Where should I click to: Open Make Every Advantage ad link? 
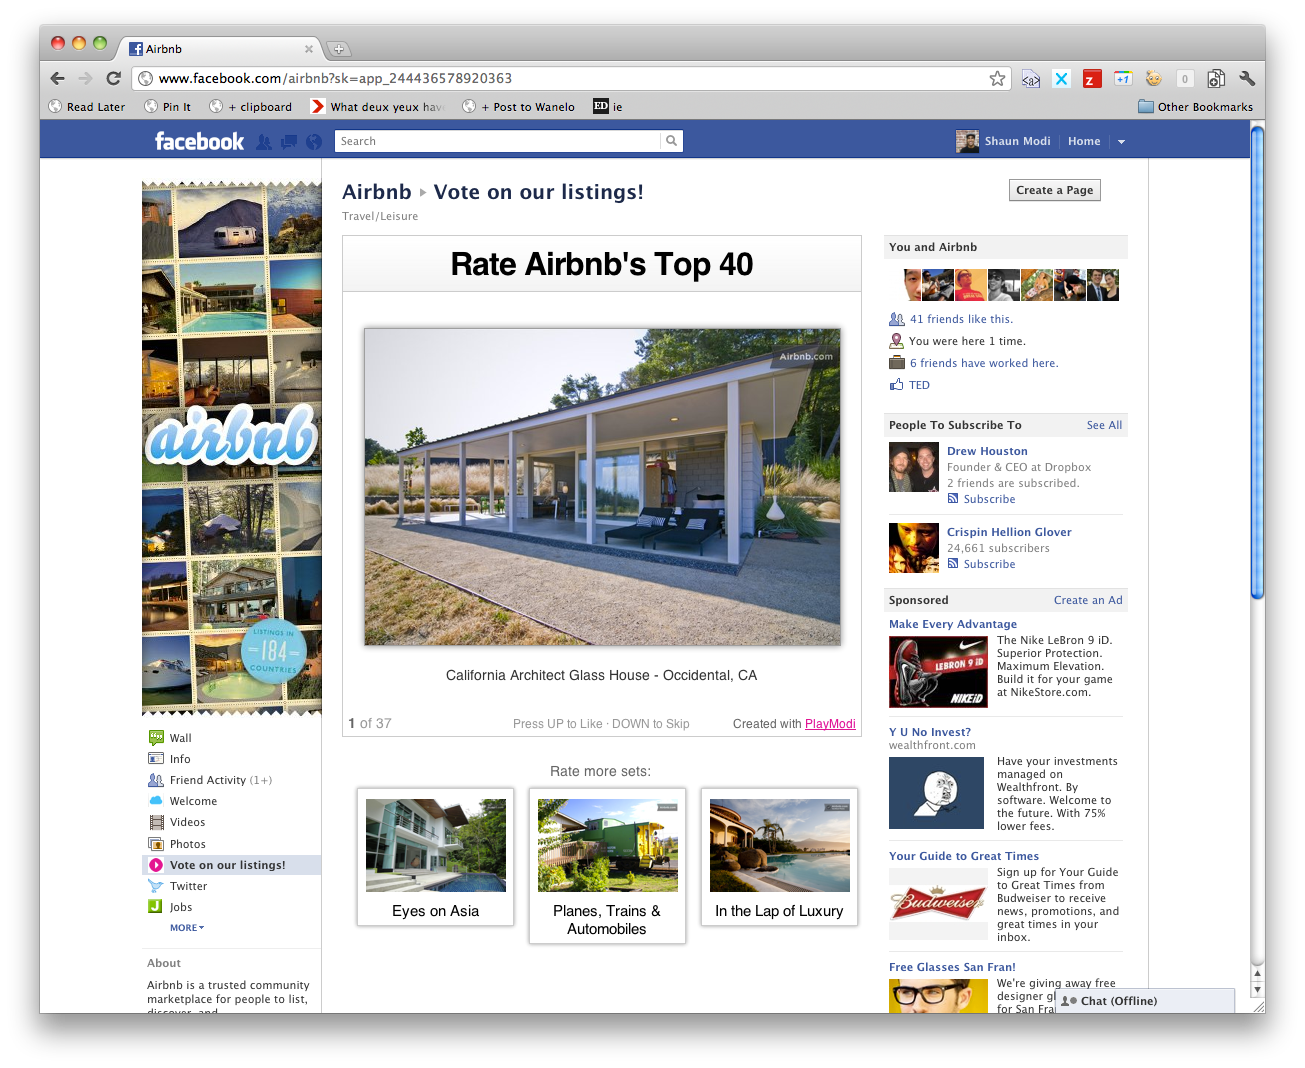953,624
